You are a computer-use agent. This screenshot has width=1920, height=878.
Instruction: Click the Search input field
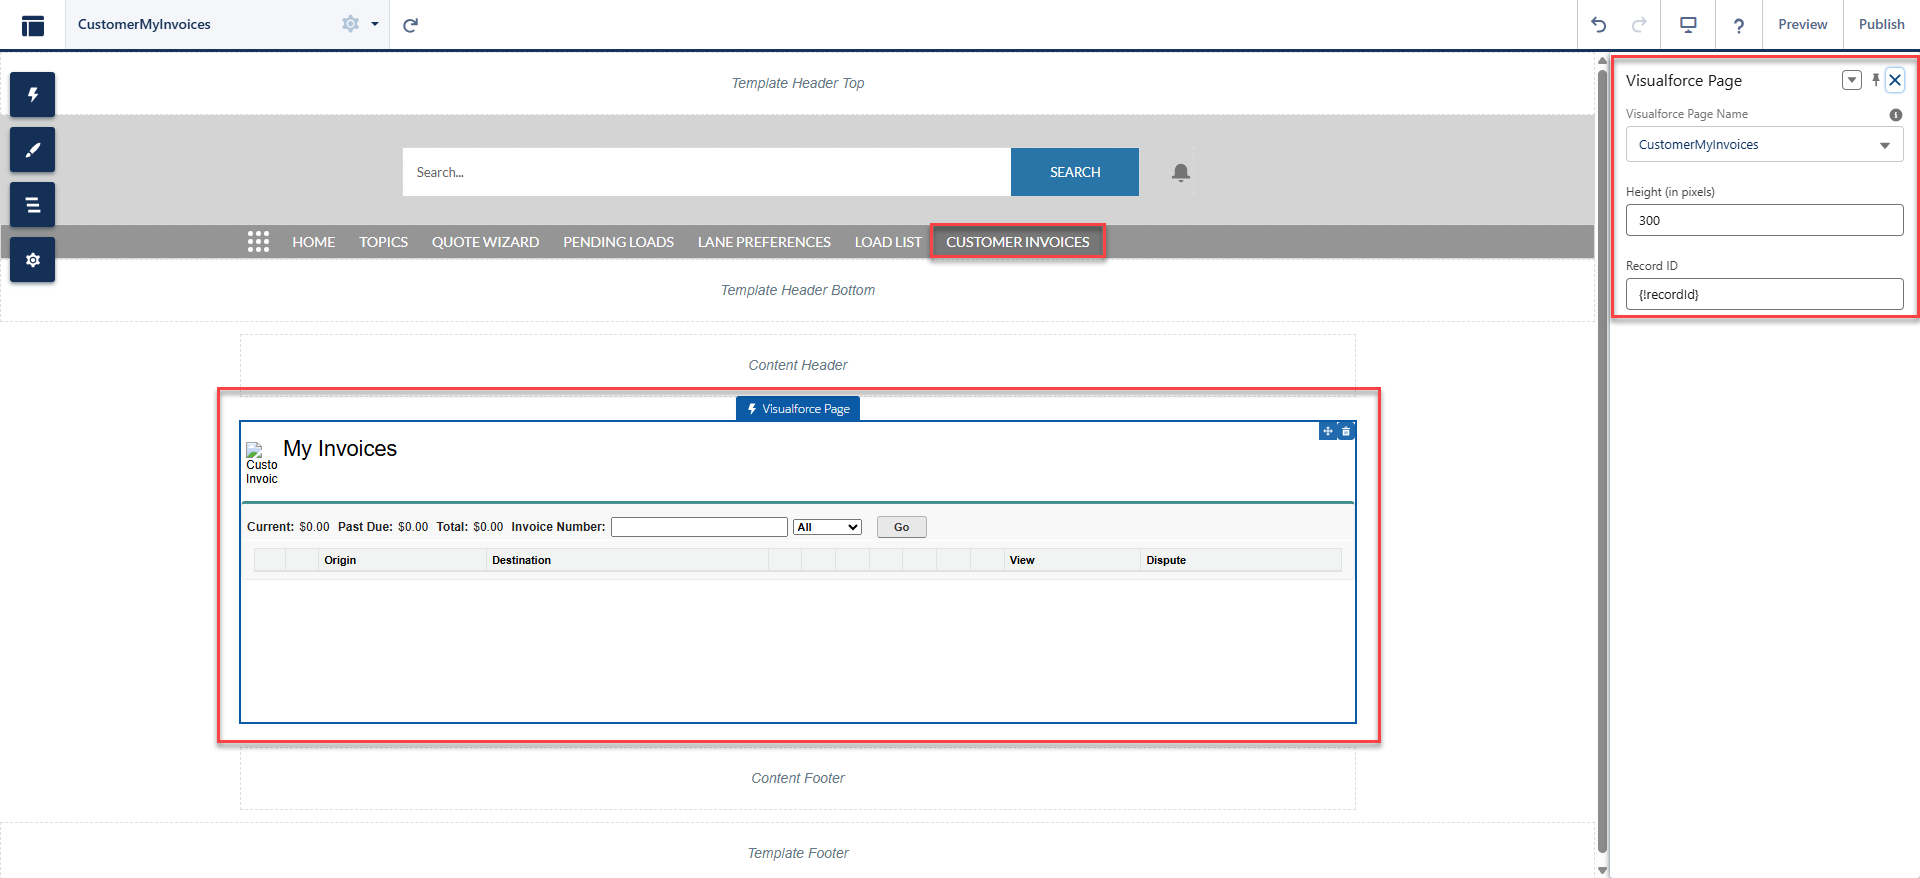click(706, 172)
